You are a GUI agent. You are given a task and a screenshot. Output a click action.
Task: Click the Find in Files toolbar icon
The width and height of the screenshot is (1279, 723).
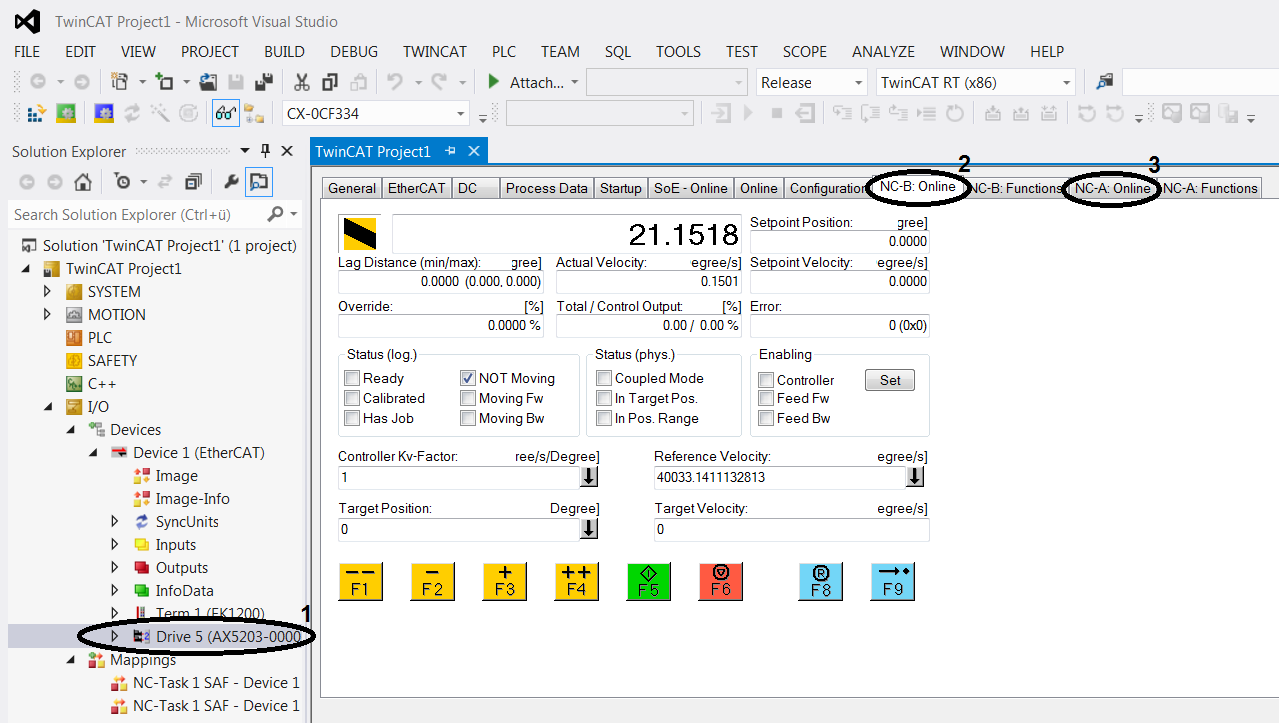pyautogui.click(x=1104, y=83)
